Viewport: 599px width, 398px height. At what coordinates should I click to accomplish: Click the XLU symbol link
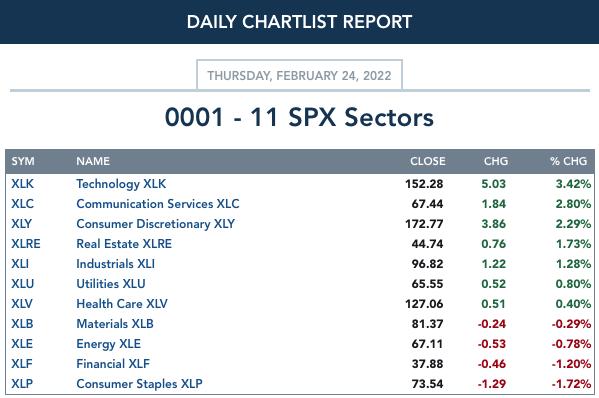tap(23, 284)
